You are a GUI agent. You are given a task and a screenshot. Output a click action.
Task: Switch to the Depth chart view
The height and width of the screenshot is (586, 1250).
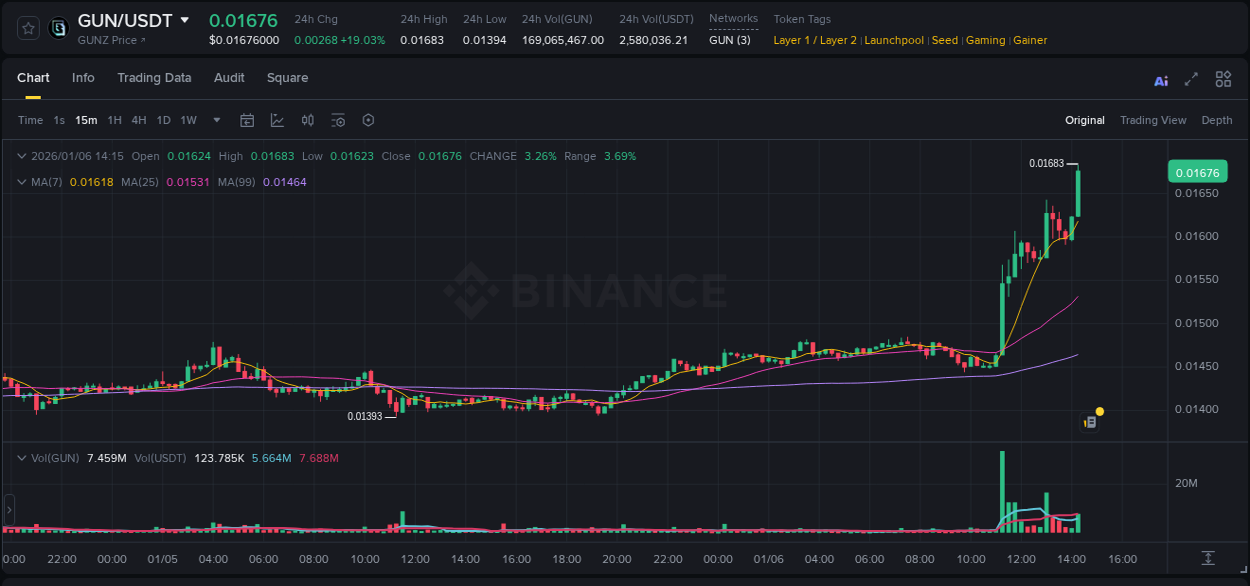pyautogui.click(x=1217, y=120)
